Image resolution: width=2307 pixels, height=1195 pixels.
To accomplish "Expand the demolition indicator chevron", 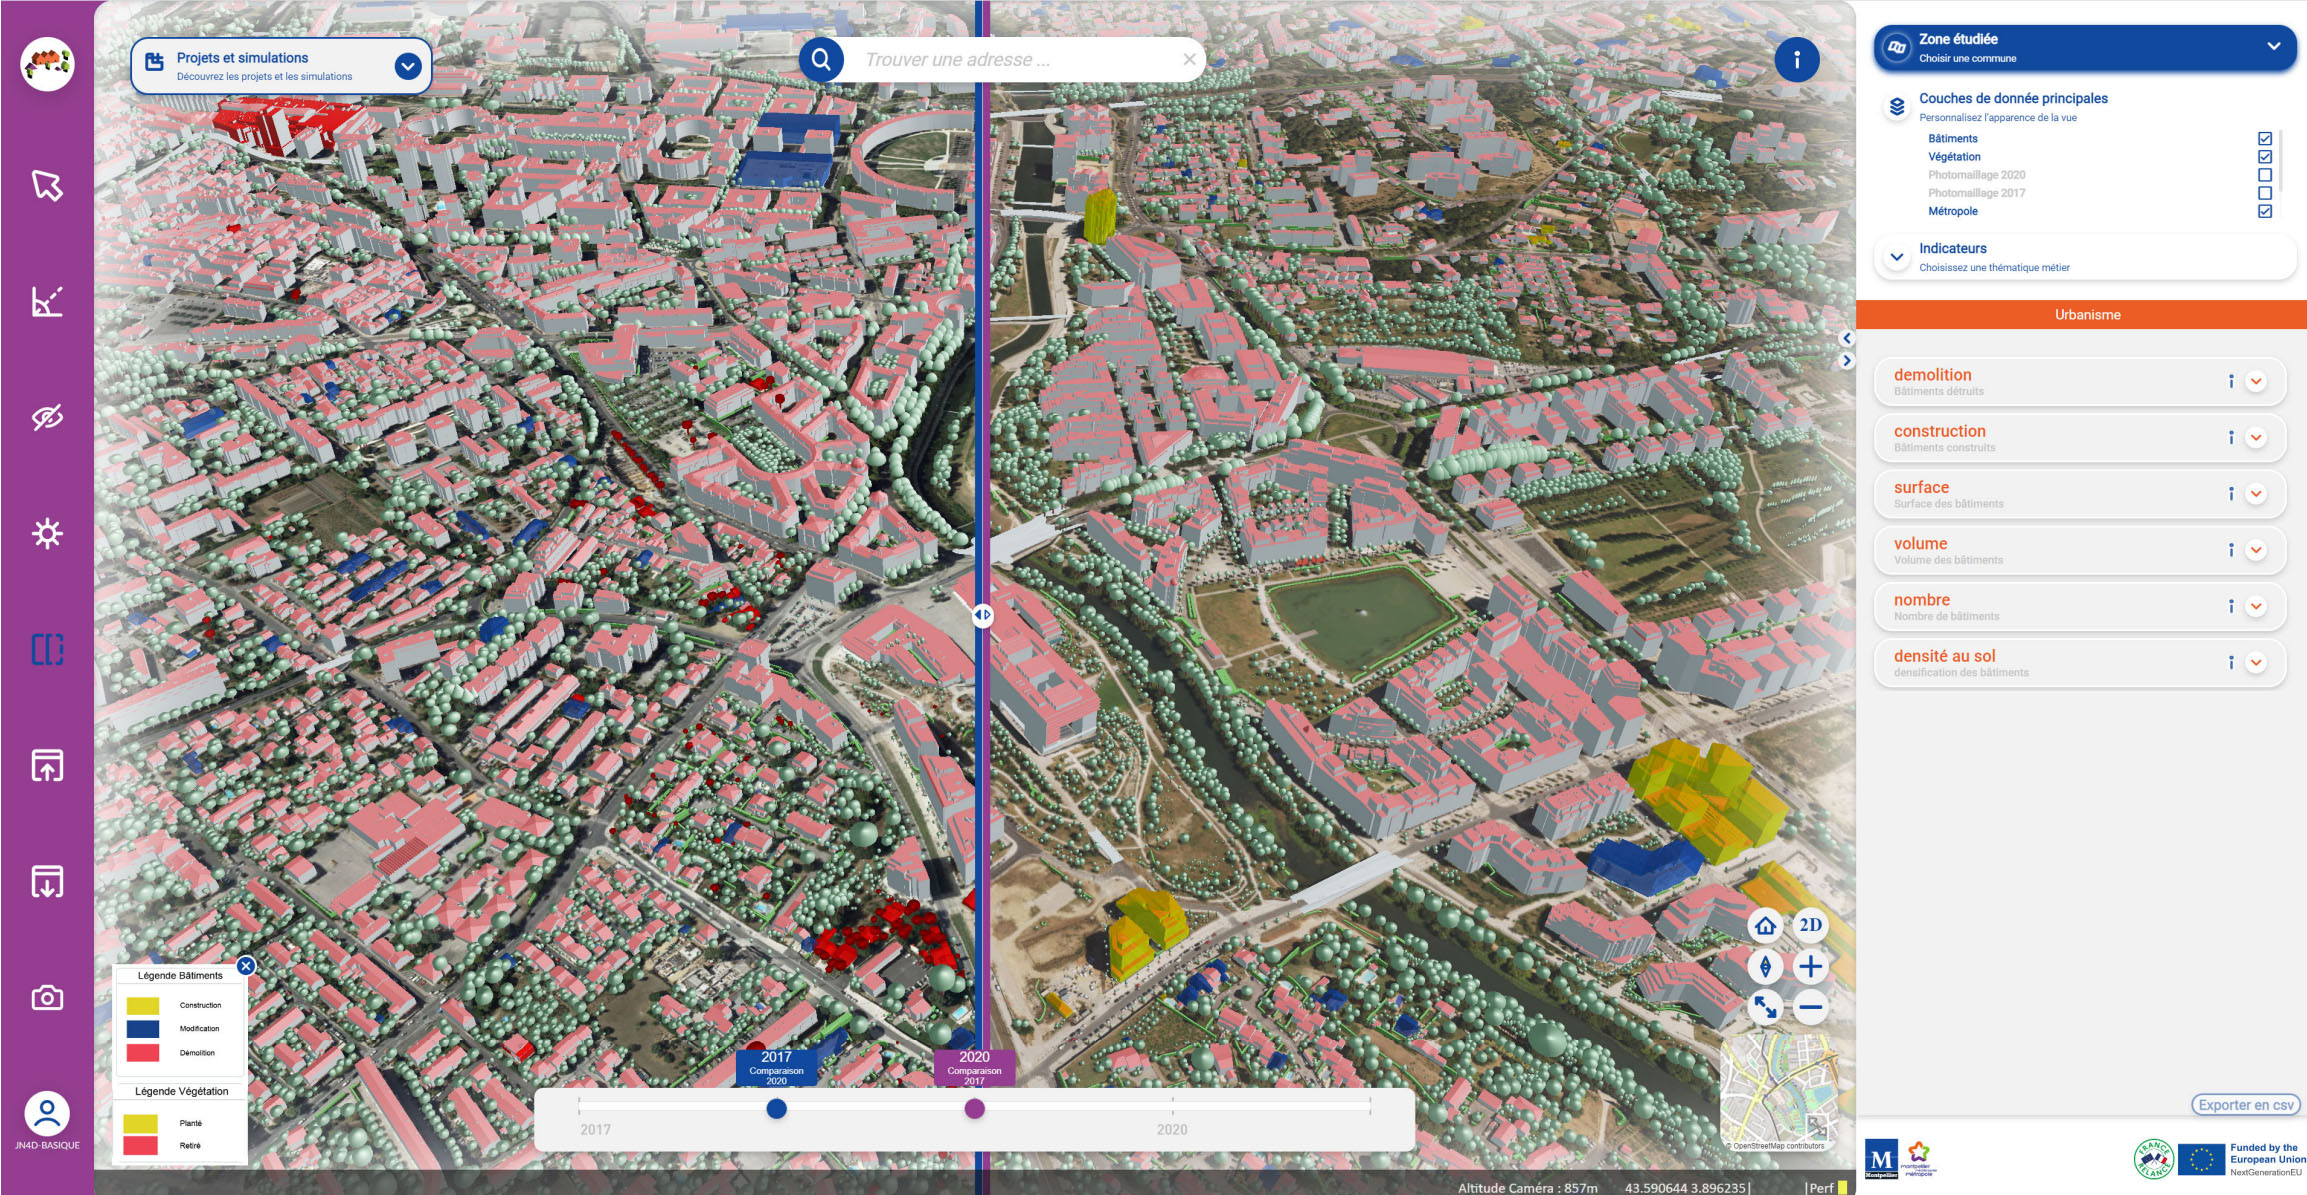I will point(2256,381).
